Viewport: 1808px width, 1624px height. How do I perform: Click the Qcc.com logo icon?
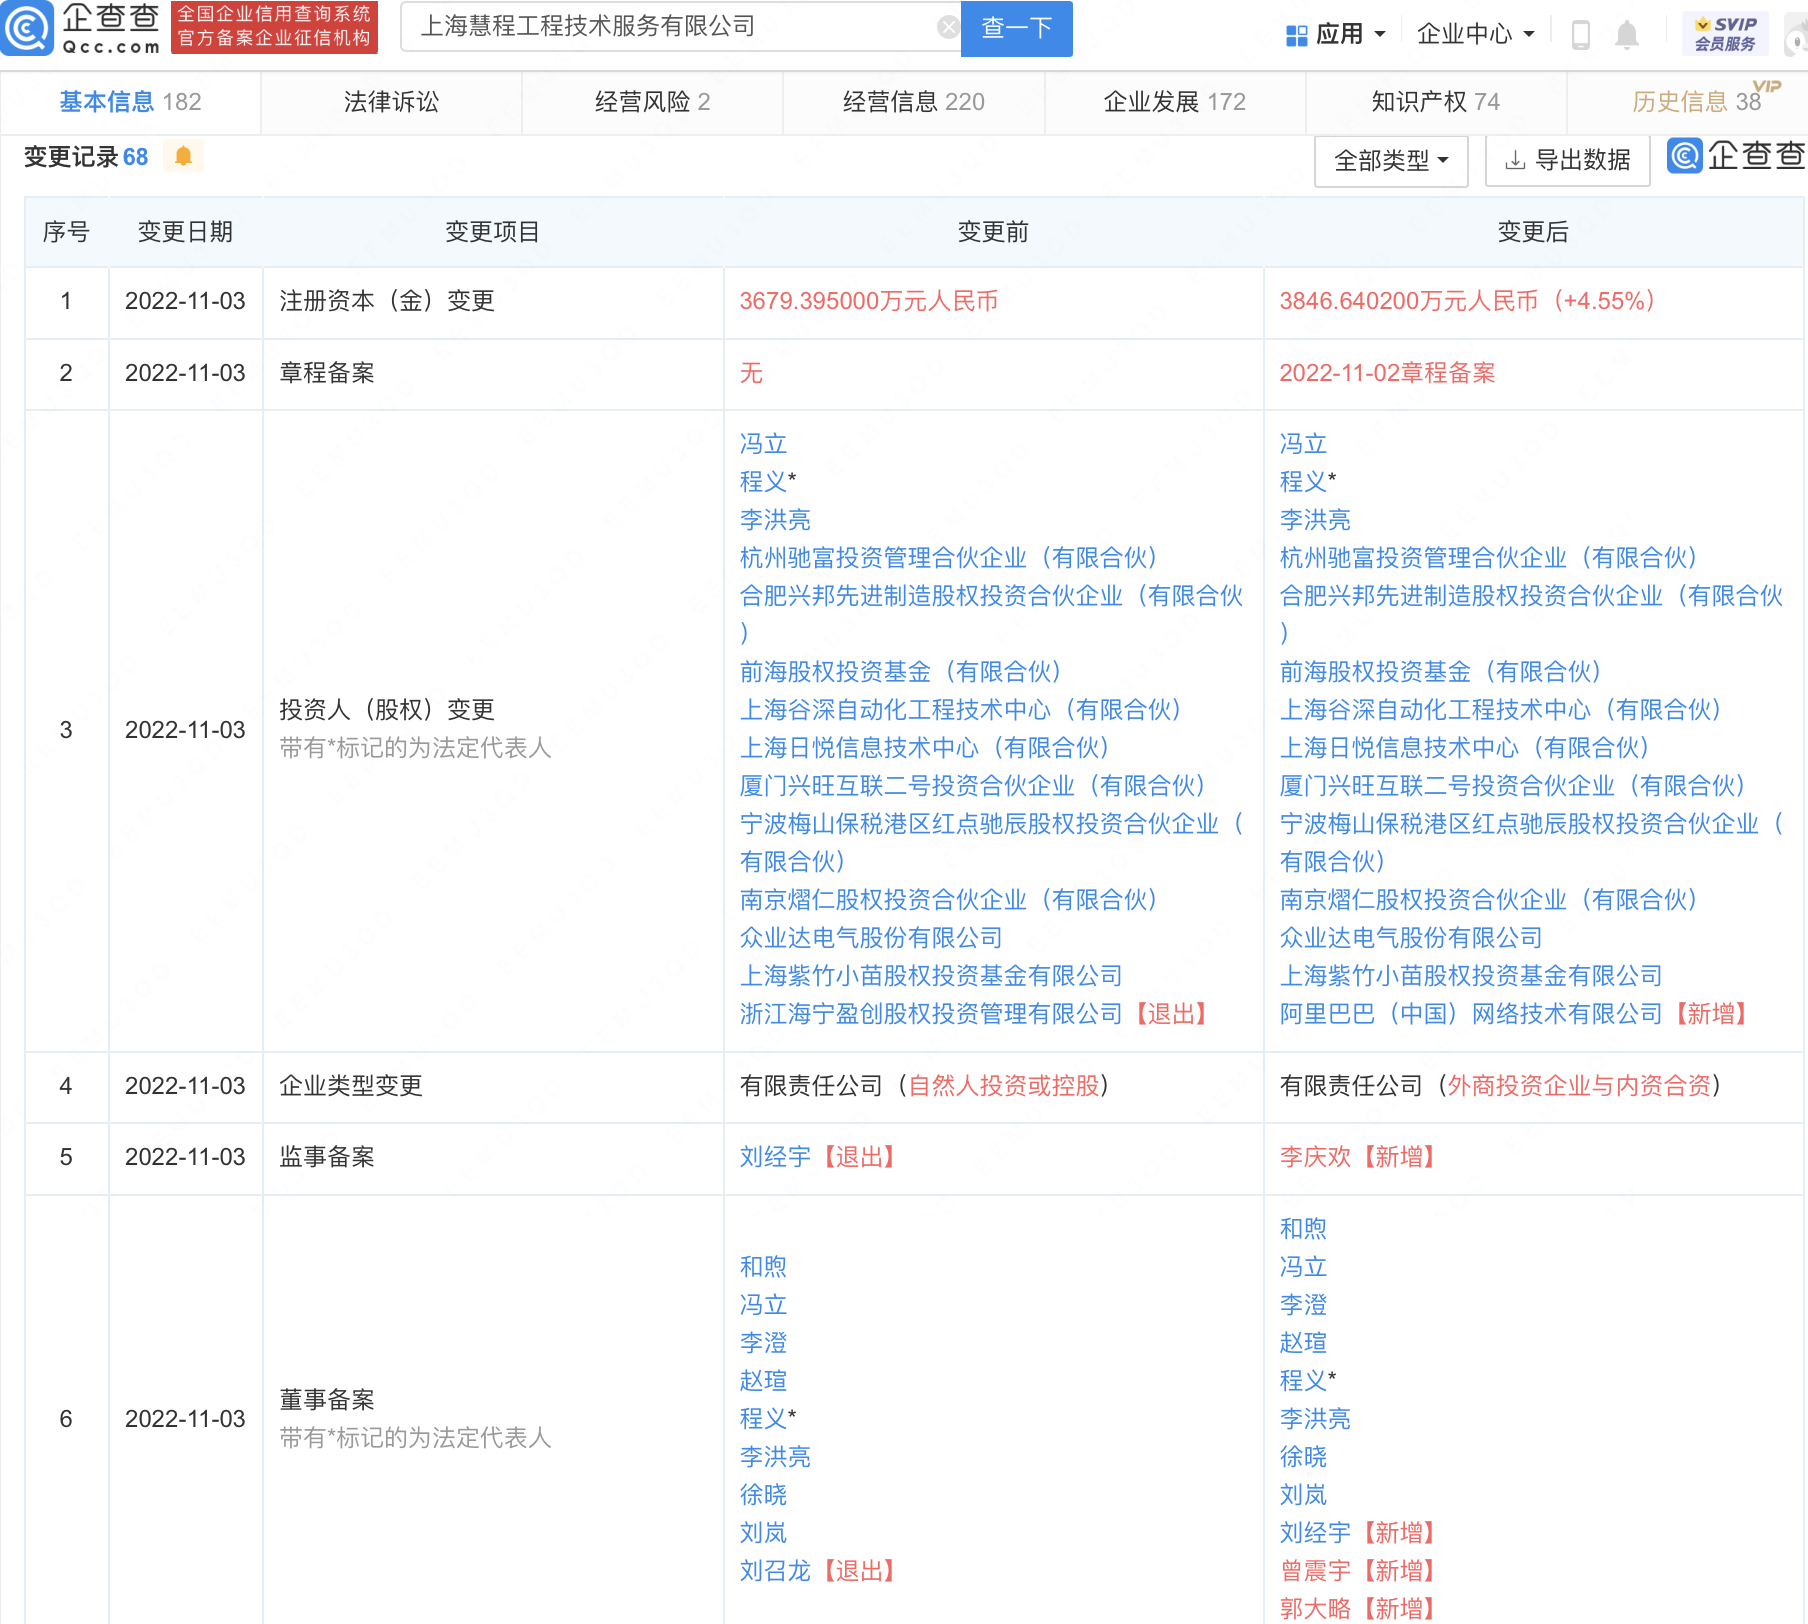[27, 28]
